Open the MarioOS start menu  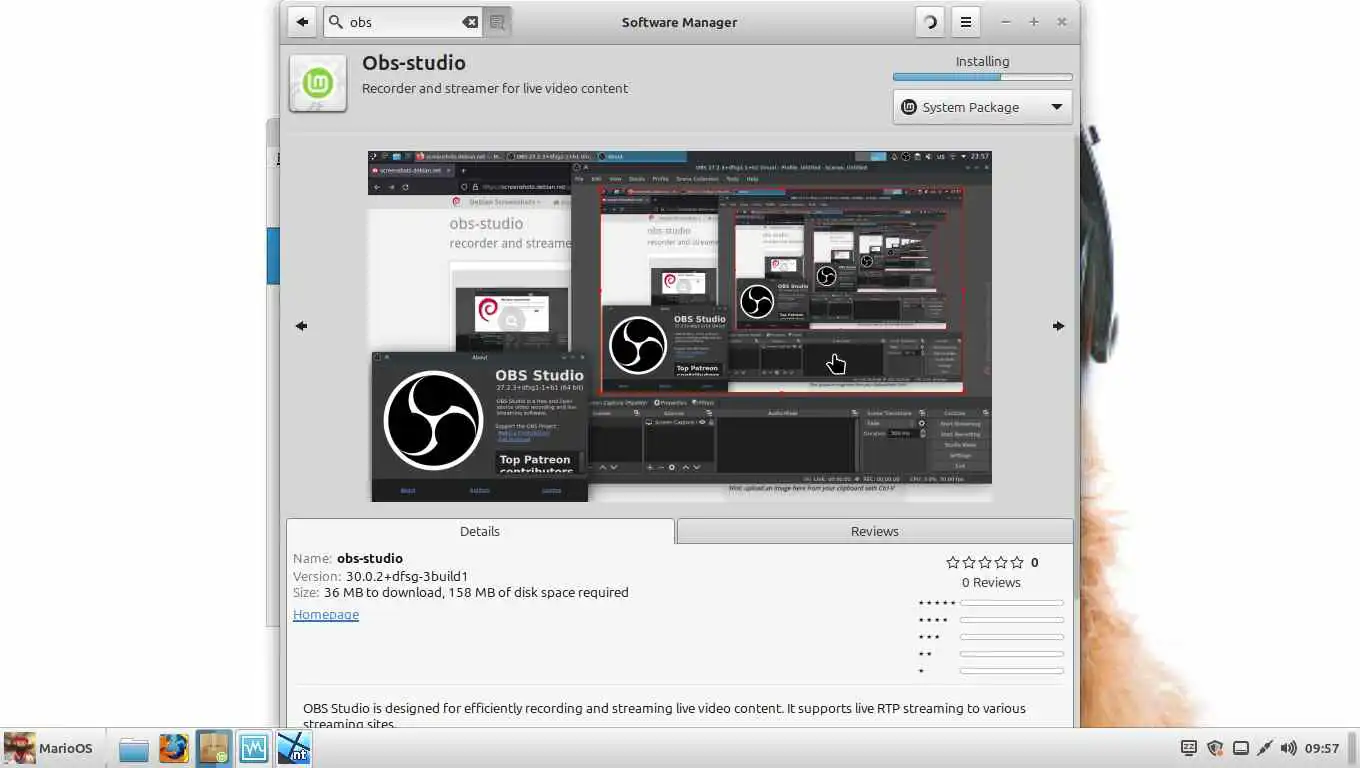click(x=48, y=748)
